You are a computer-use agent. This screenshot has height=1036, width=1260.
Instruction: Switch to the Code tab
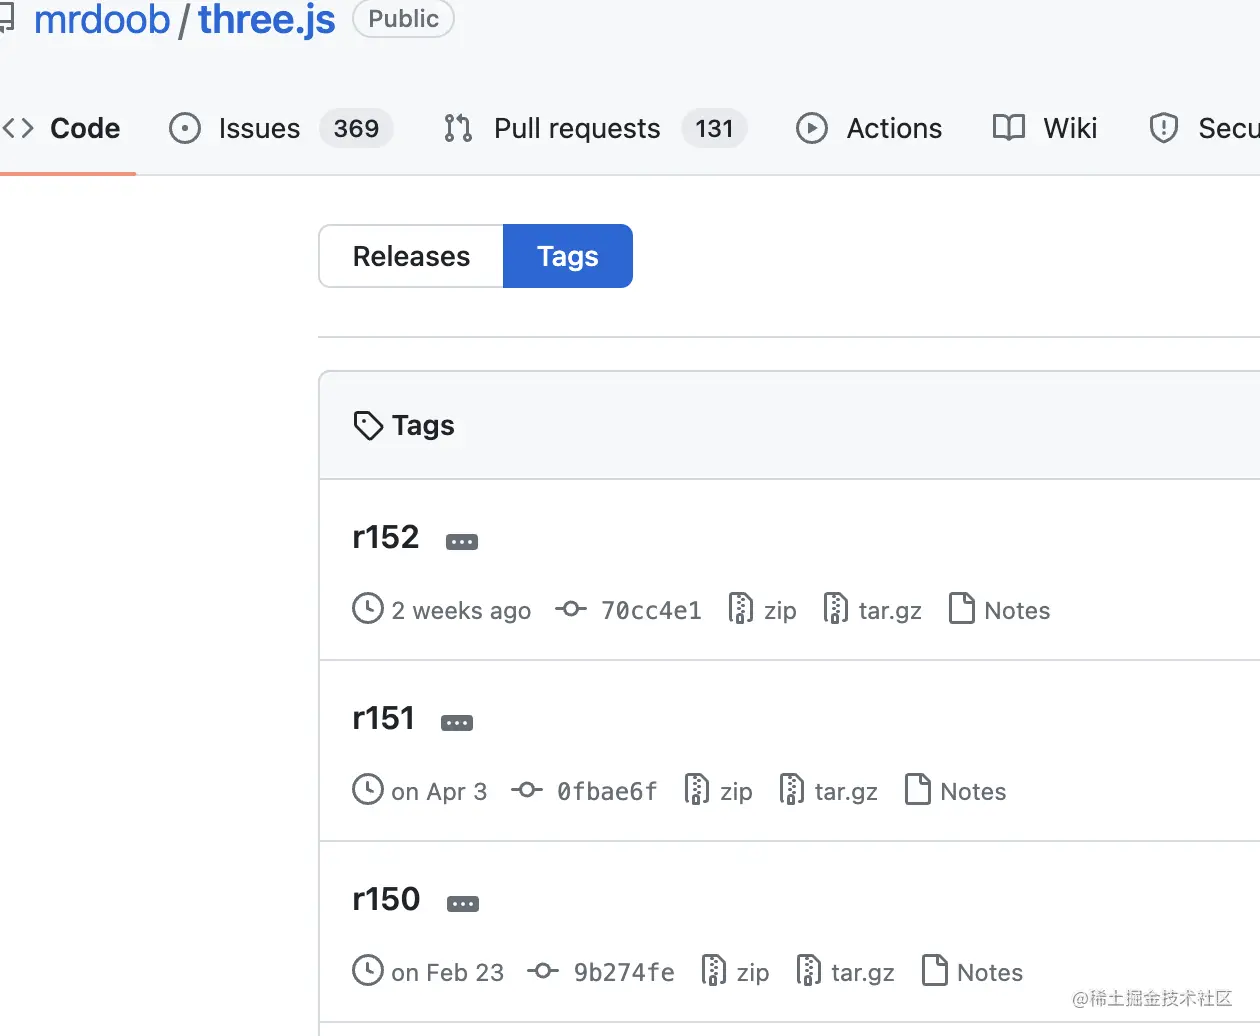[x=62, y=128]
